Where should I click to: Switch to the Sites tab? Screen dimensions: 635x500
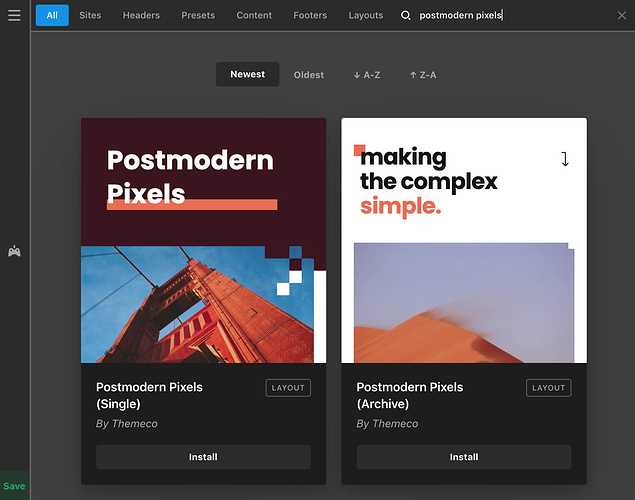(90, 15)
